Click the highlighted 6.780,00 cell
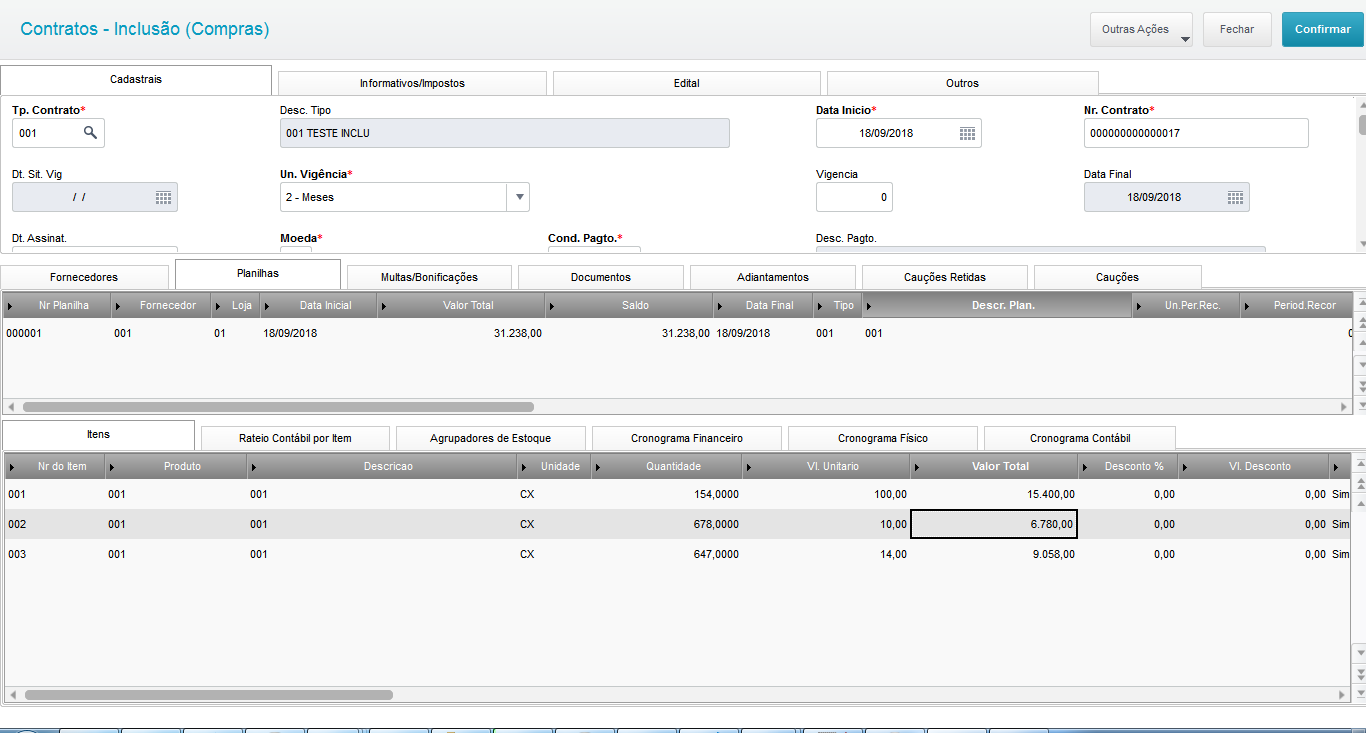Viewport: 1366px width, 733px height. 994,524
